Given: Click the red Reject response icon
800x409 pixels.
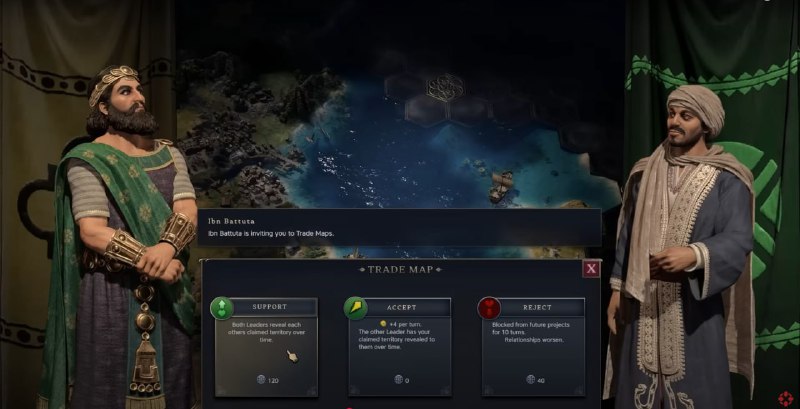Looking at the screenshot, I should click(x=489, y=308).
